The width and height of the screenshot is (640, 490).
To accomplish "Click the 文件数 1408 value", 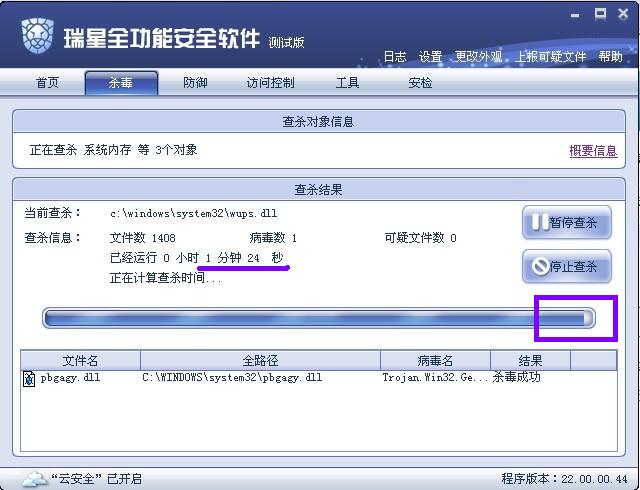I will (x=142, y=238).
